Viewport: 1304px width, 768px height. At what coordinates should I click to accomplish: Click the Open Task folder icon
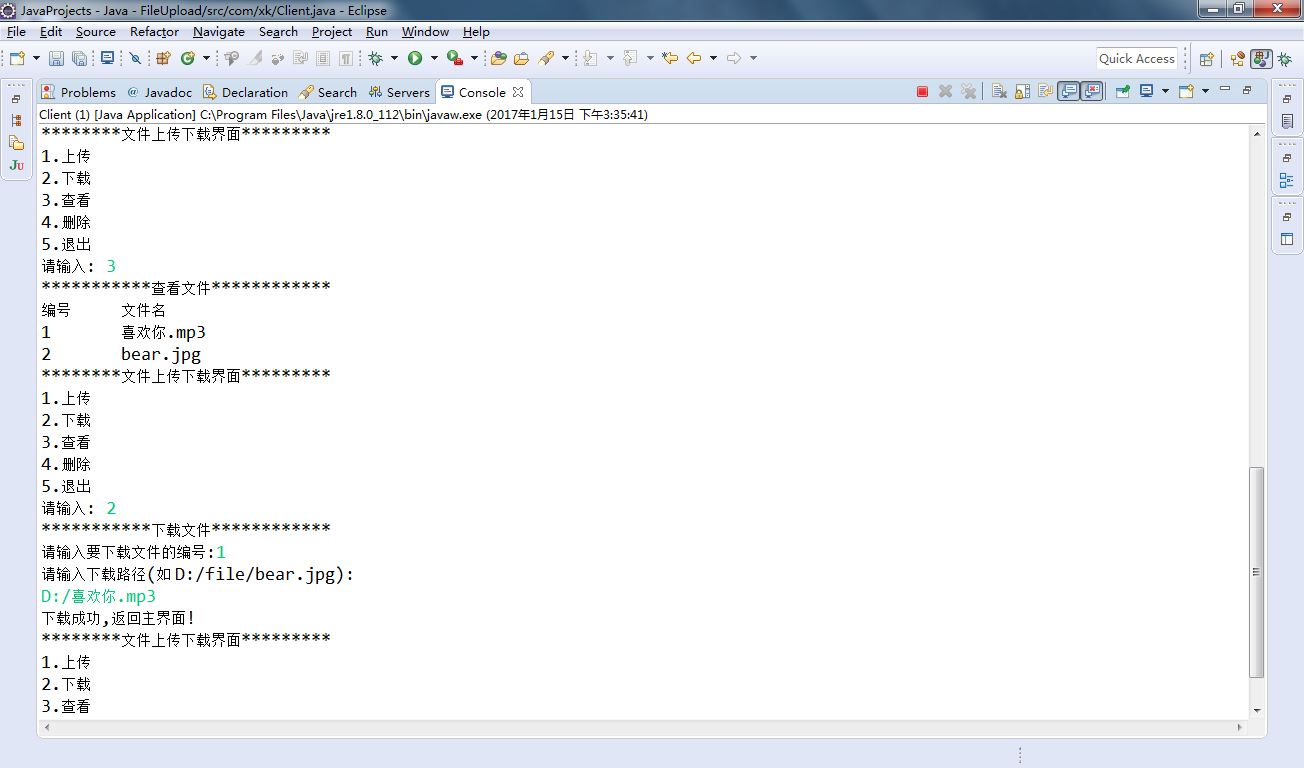(x=521, y=59)
